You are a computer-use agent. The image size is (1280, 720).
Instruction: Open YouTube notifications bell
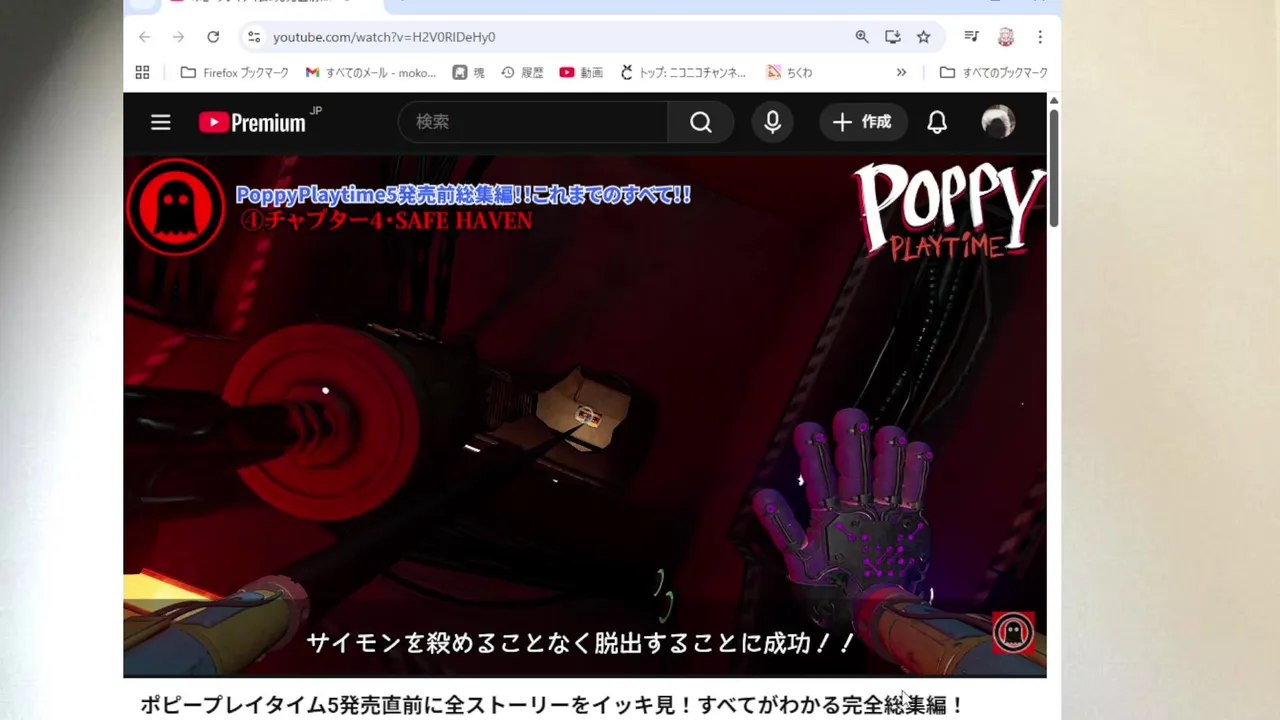pos(937,122)
